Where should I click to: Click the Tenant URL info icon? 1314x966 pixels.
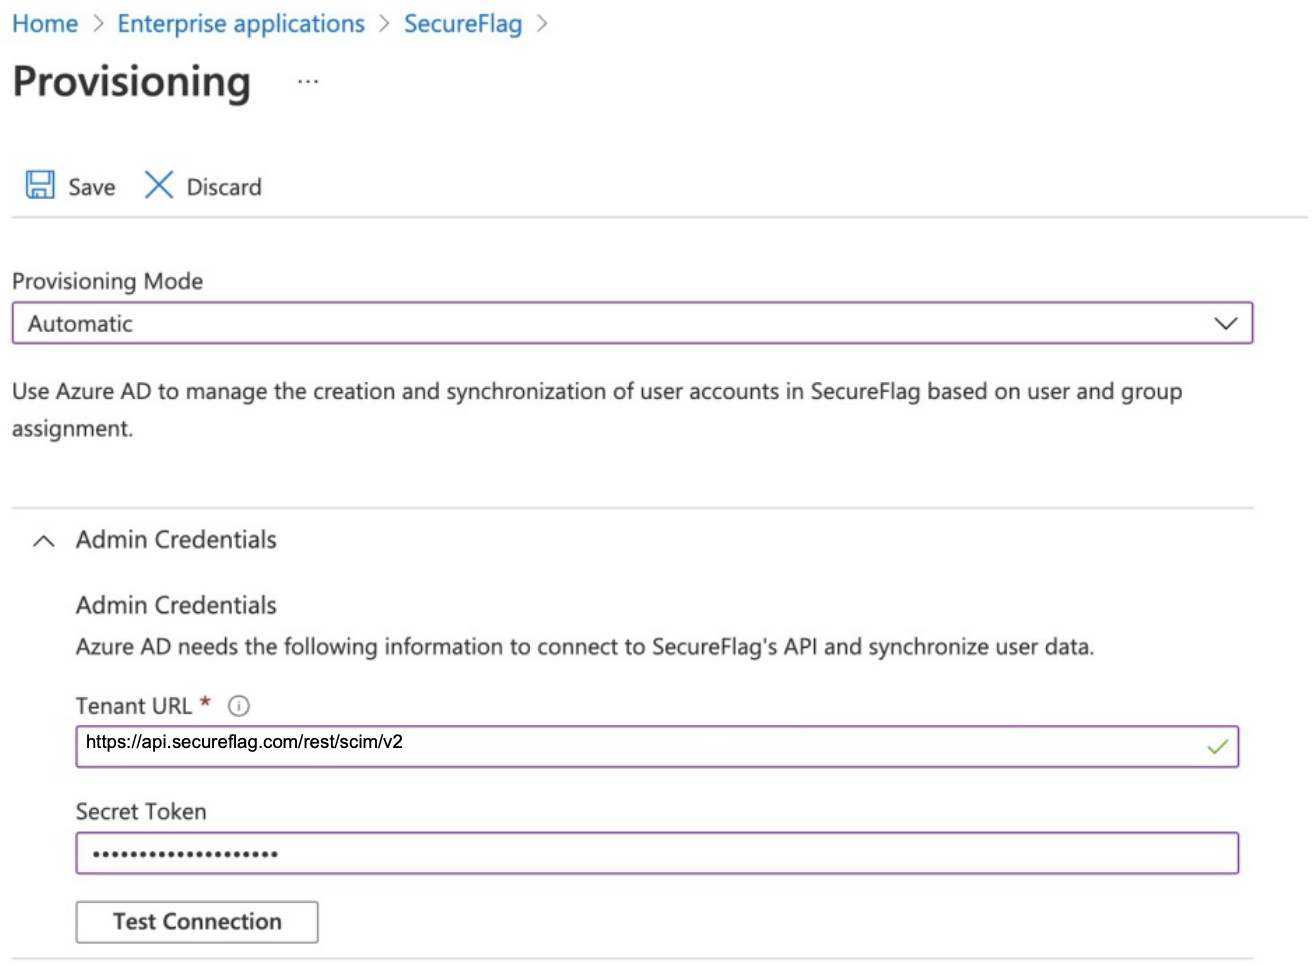pos(239,706)
